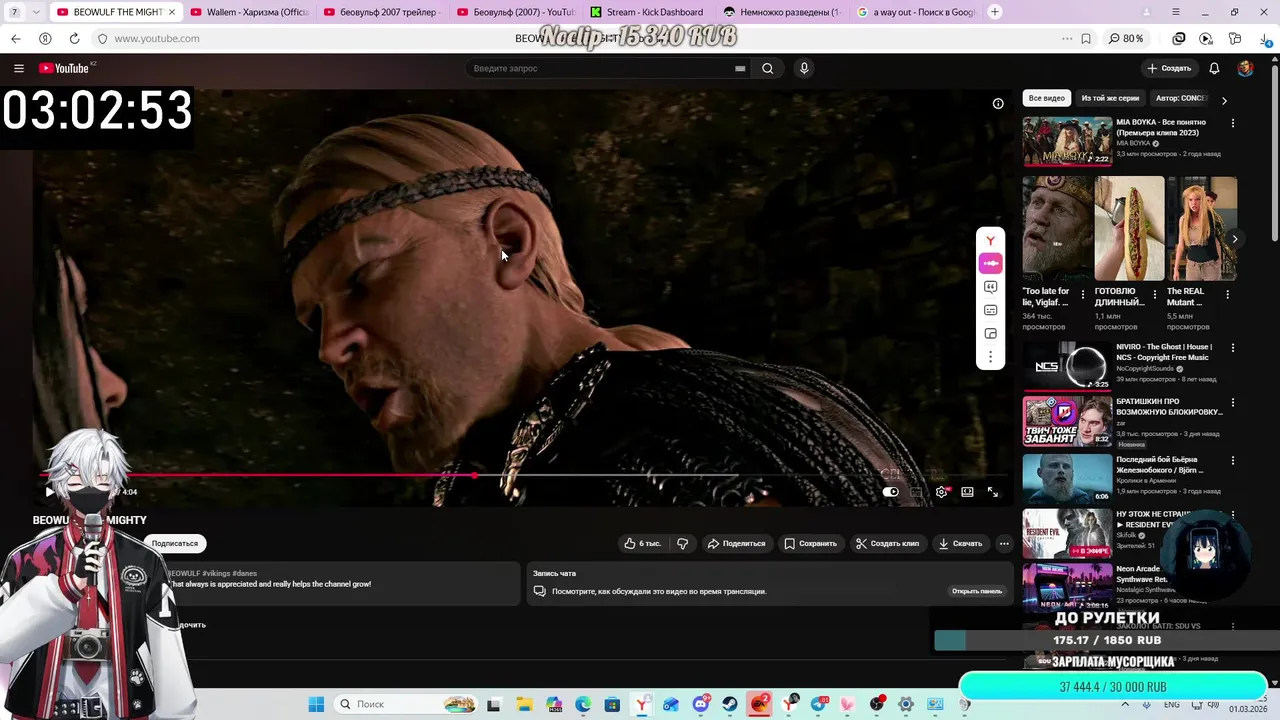The image size is (1280, 720).
Task: Select the Все видео filter chip
Action: (x=1047, y=98)
